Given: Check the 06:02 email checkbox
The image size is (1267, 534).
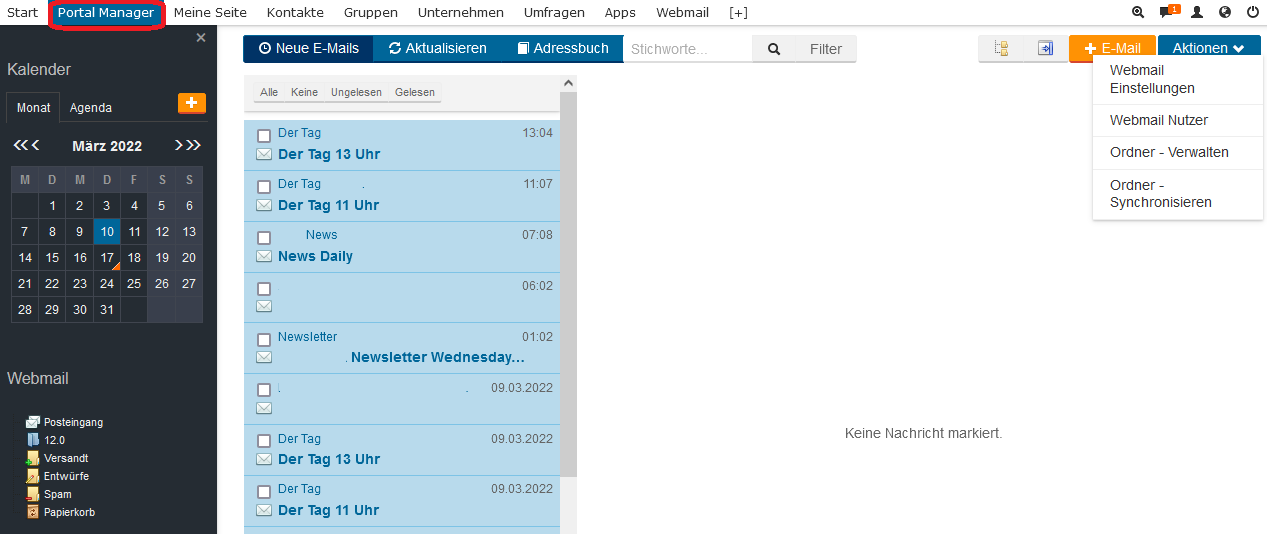Looking at the screenshot, I should tap(264, 288).
